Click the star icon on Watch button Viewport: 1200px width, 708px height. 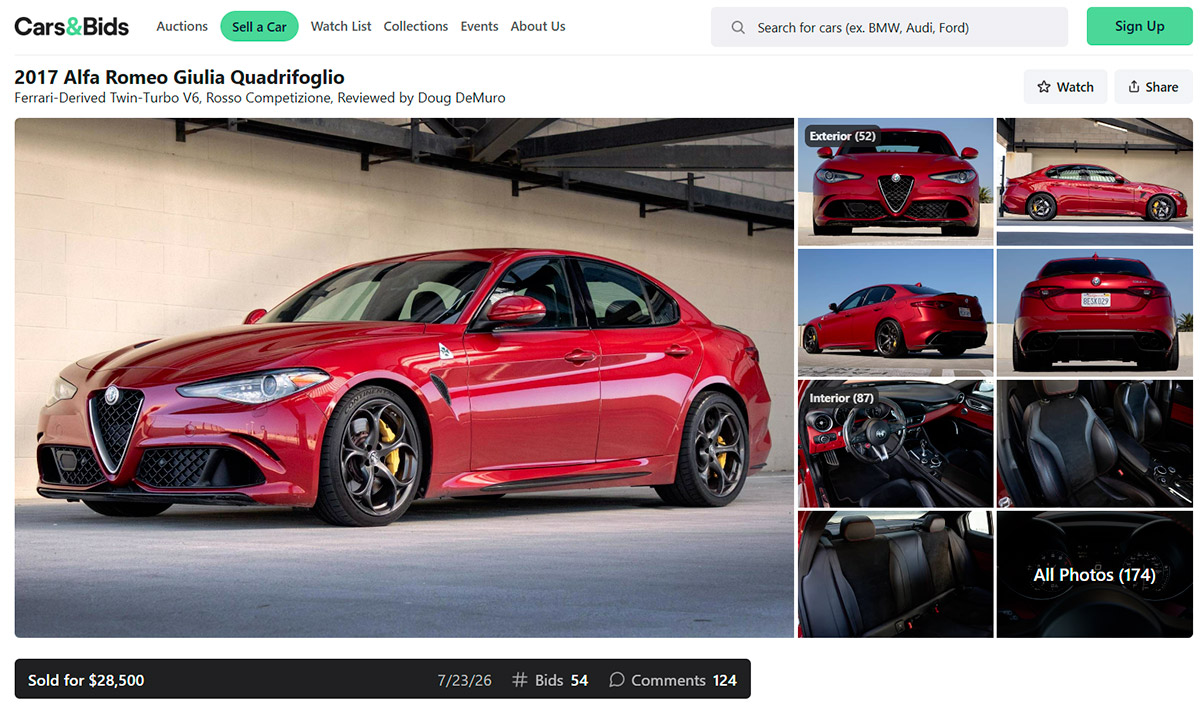(1044, 87)
